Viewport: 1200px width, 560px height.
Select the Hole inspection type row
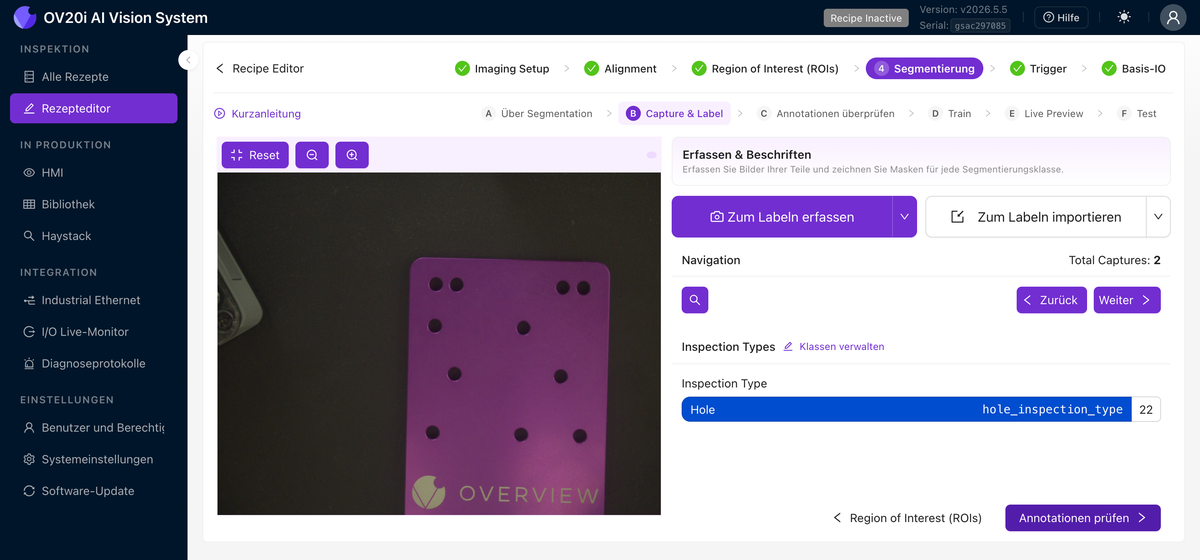[x=906, y=410]
